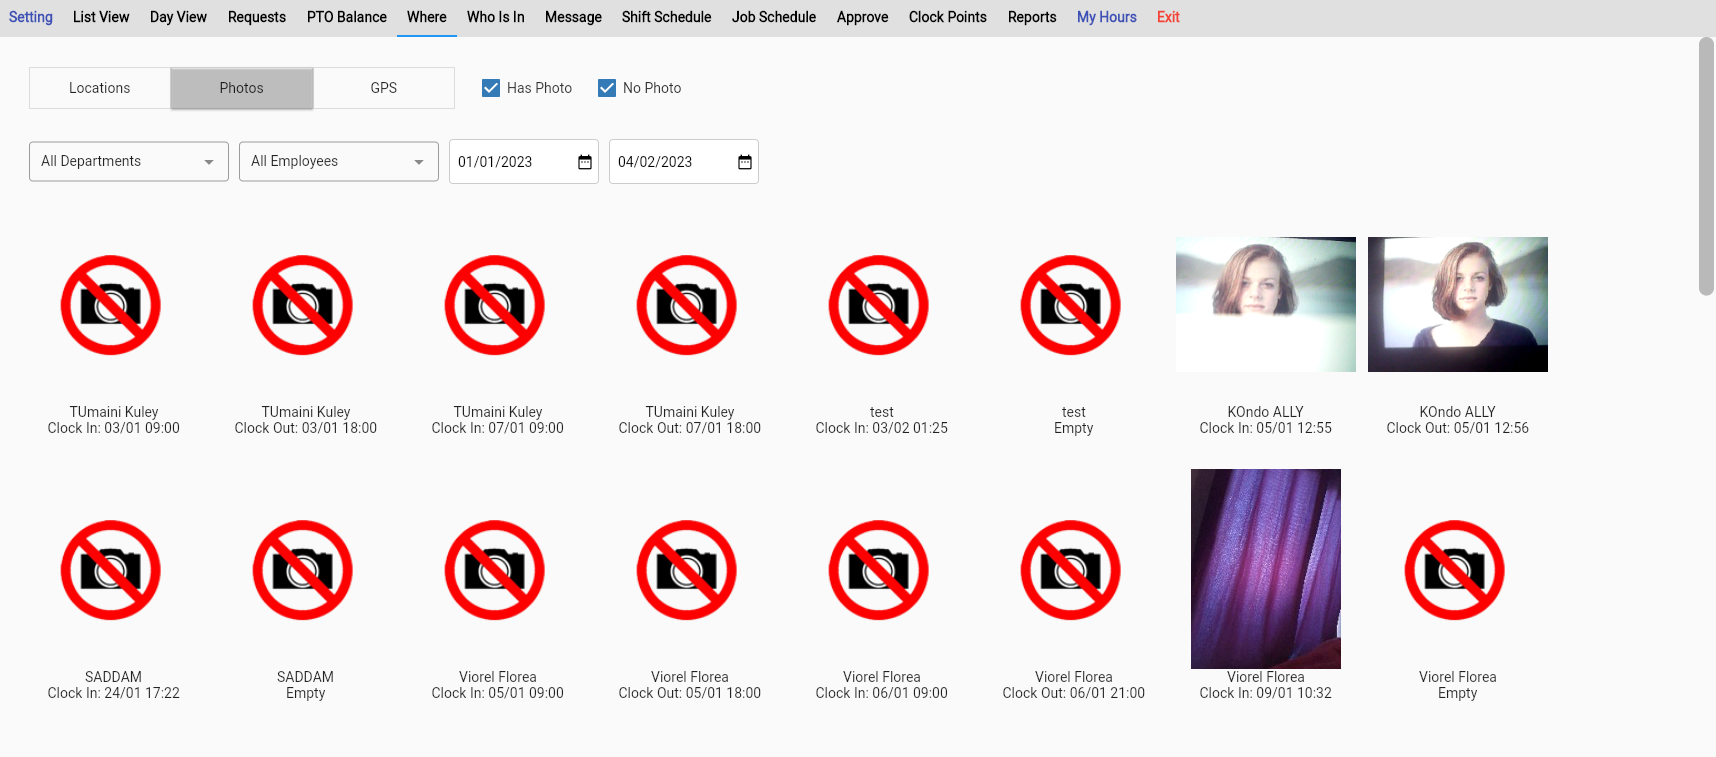Open My Hours link
Screen dimensions: 1716x757
pos(1107,17)
